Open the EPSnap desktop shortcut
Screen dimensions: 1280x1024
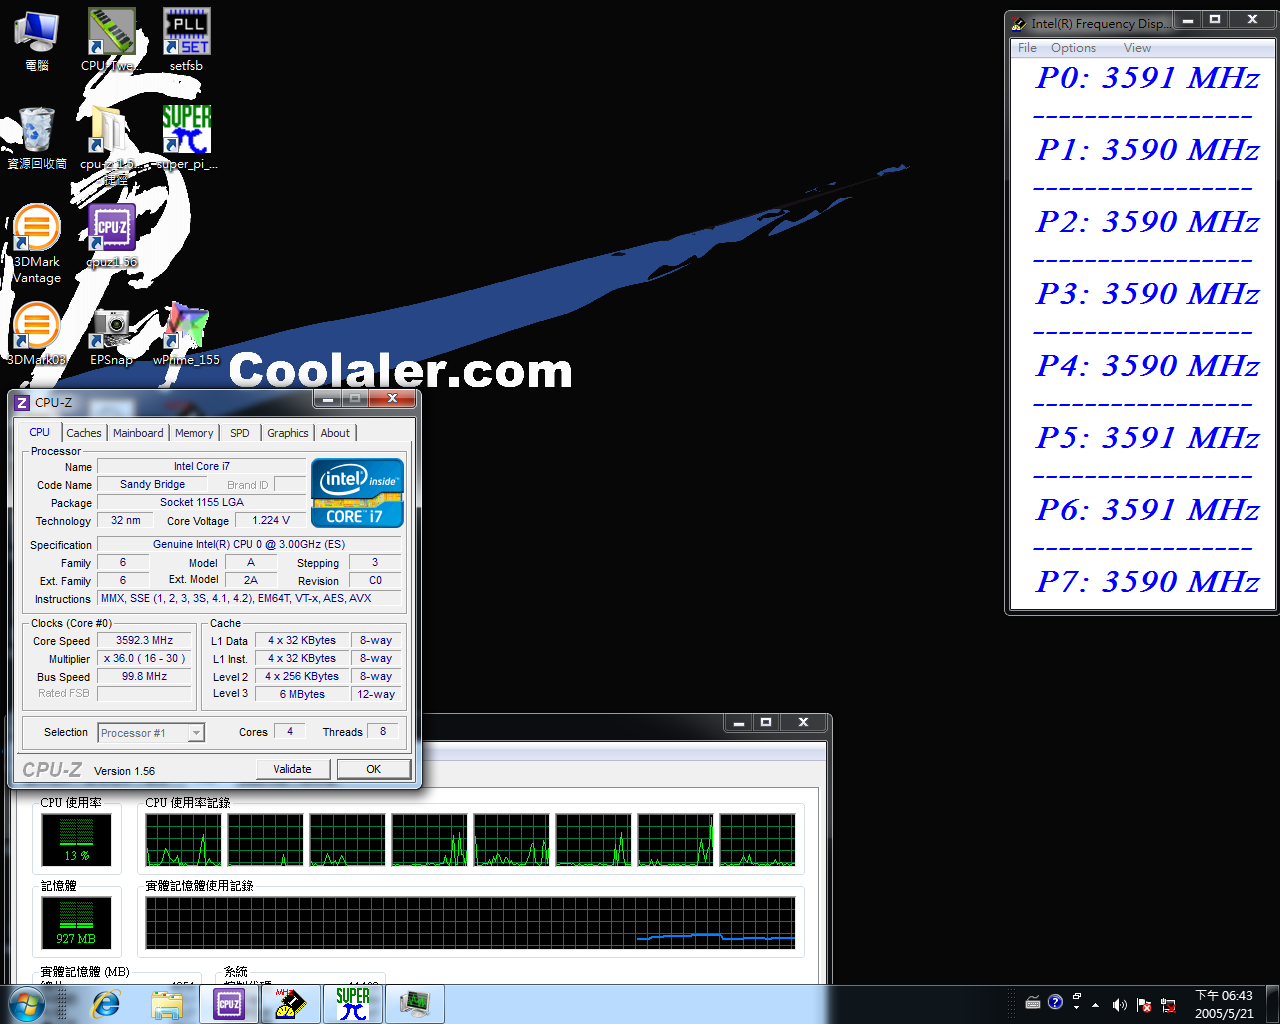tap(111, 334)
